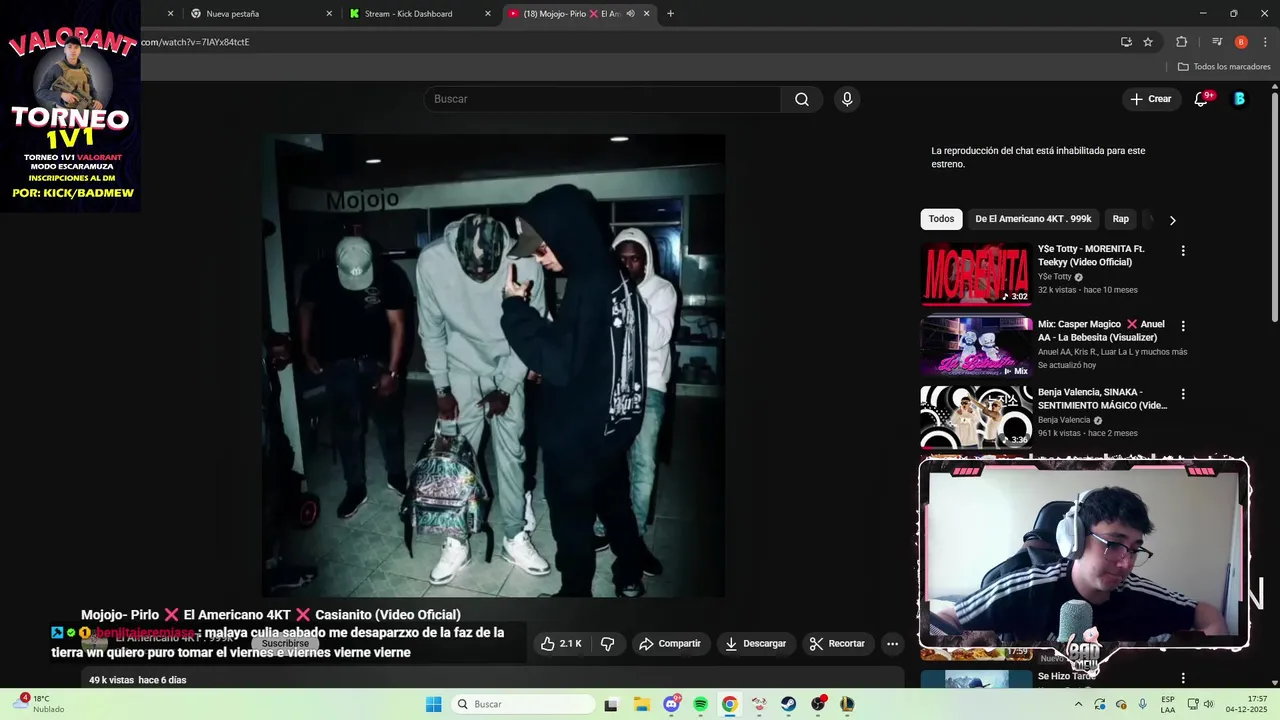Viewport: 1280px width, 720px height.
Task: Select the Todos filter chip
Action: 941,219
